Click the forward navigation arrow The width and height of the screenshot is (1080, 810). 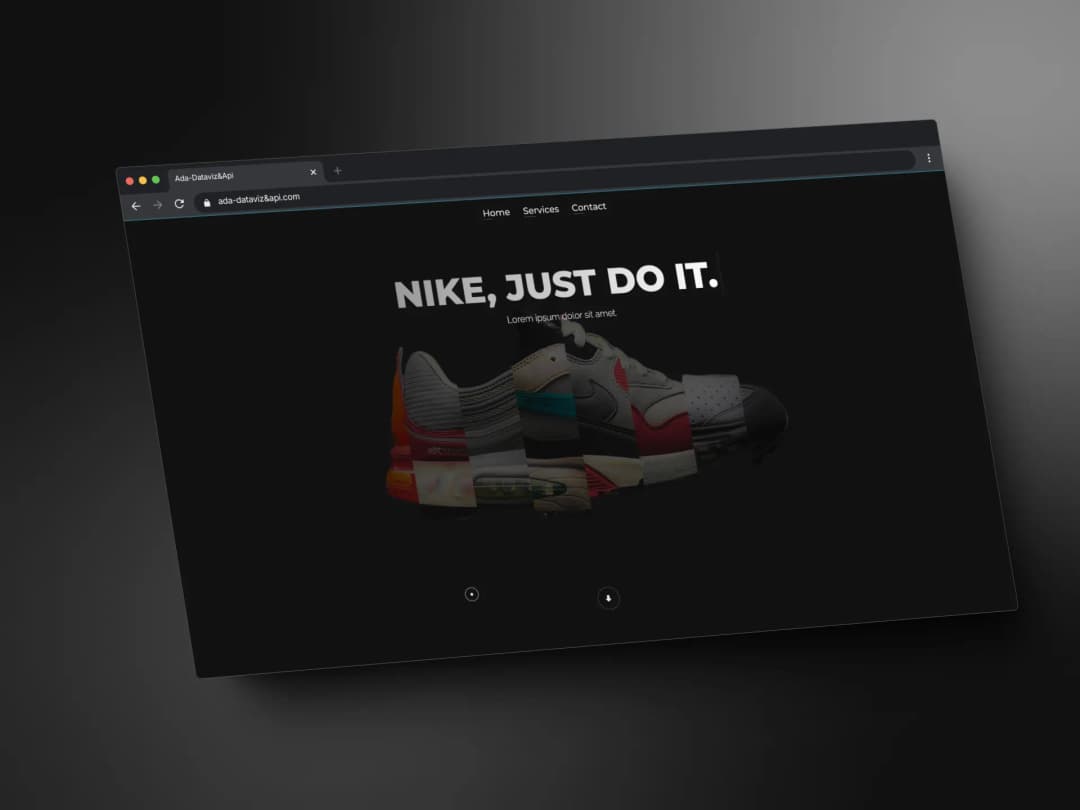(x=157, y=204)
